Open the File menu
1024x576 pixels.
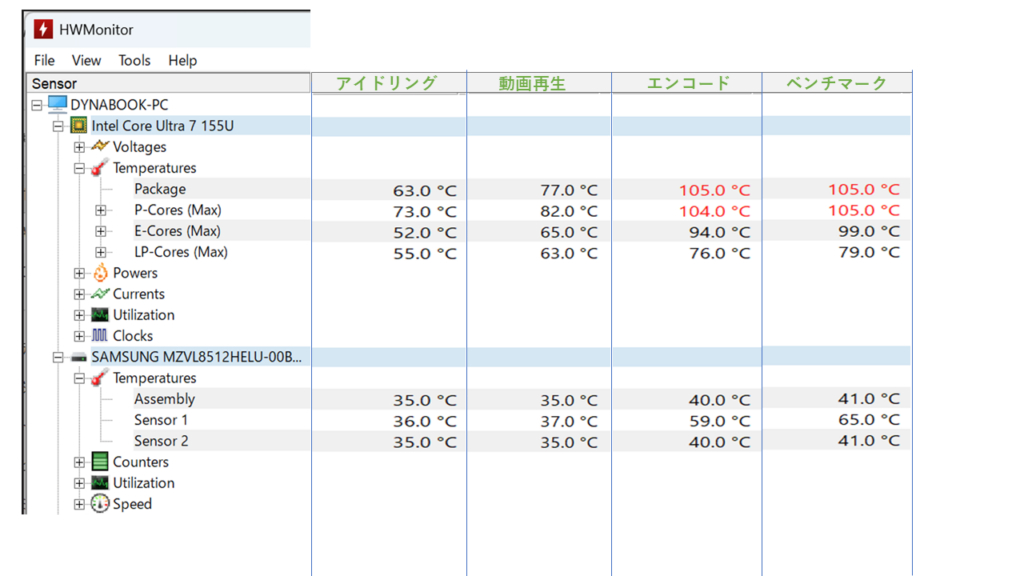click(x=44, y=60)
